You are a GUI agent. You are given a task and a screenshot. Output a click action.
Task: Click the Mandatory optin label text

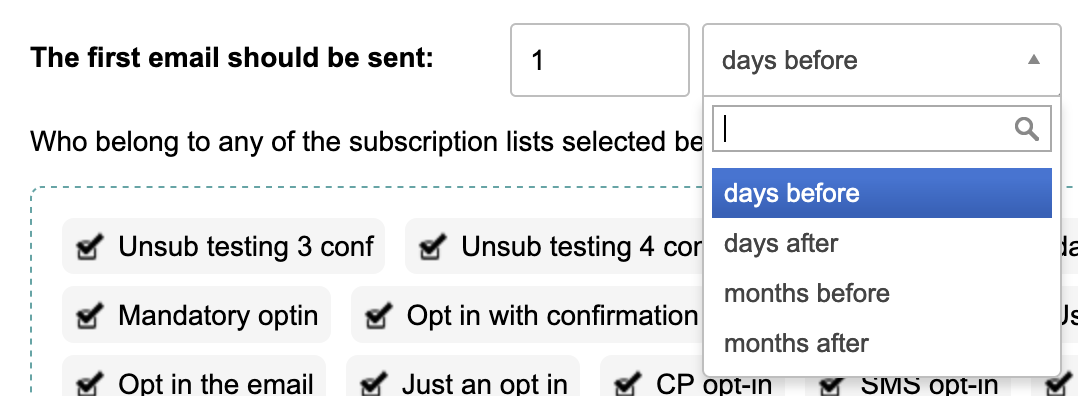tap(218, 316)
